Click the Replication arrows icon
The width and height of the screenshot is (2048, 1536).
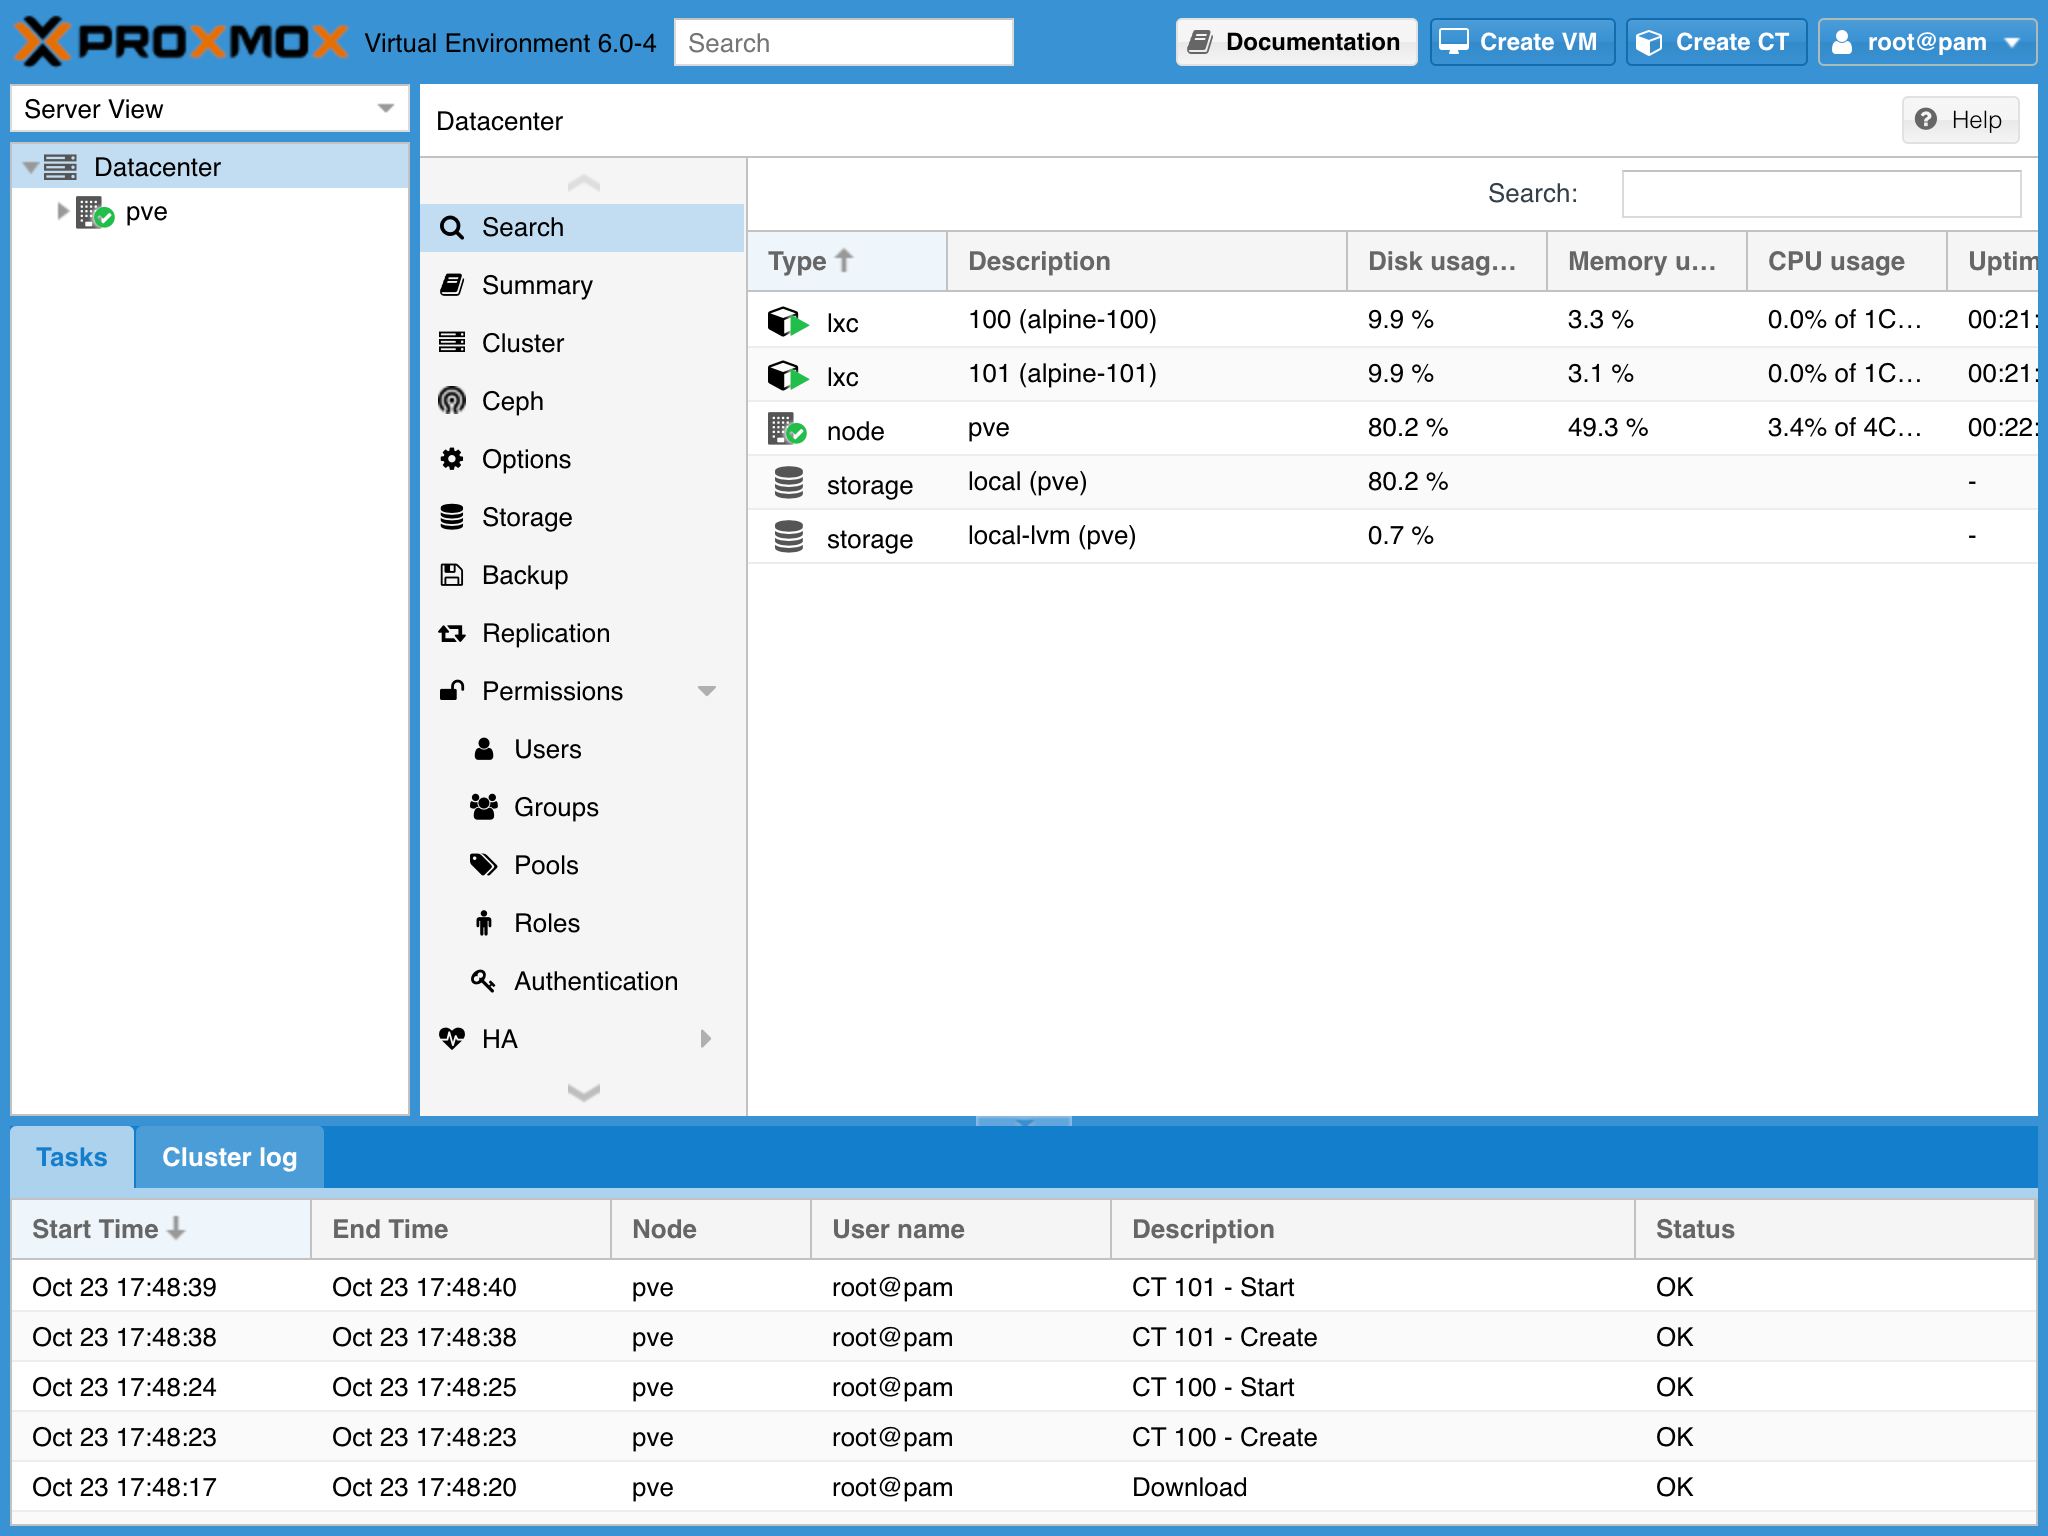[452, 632]
